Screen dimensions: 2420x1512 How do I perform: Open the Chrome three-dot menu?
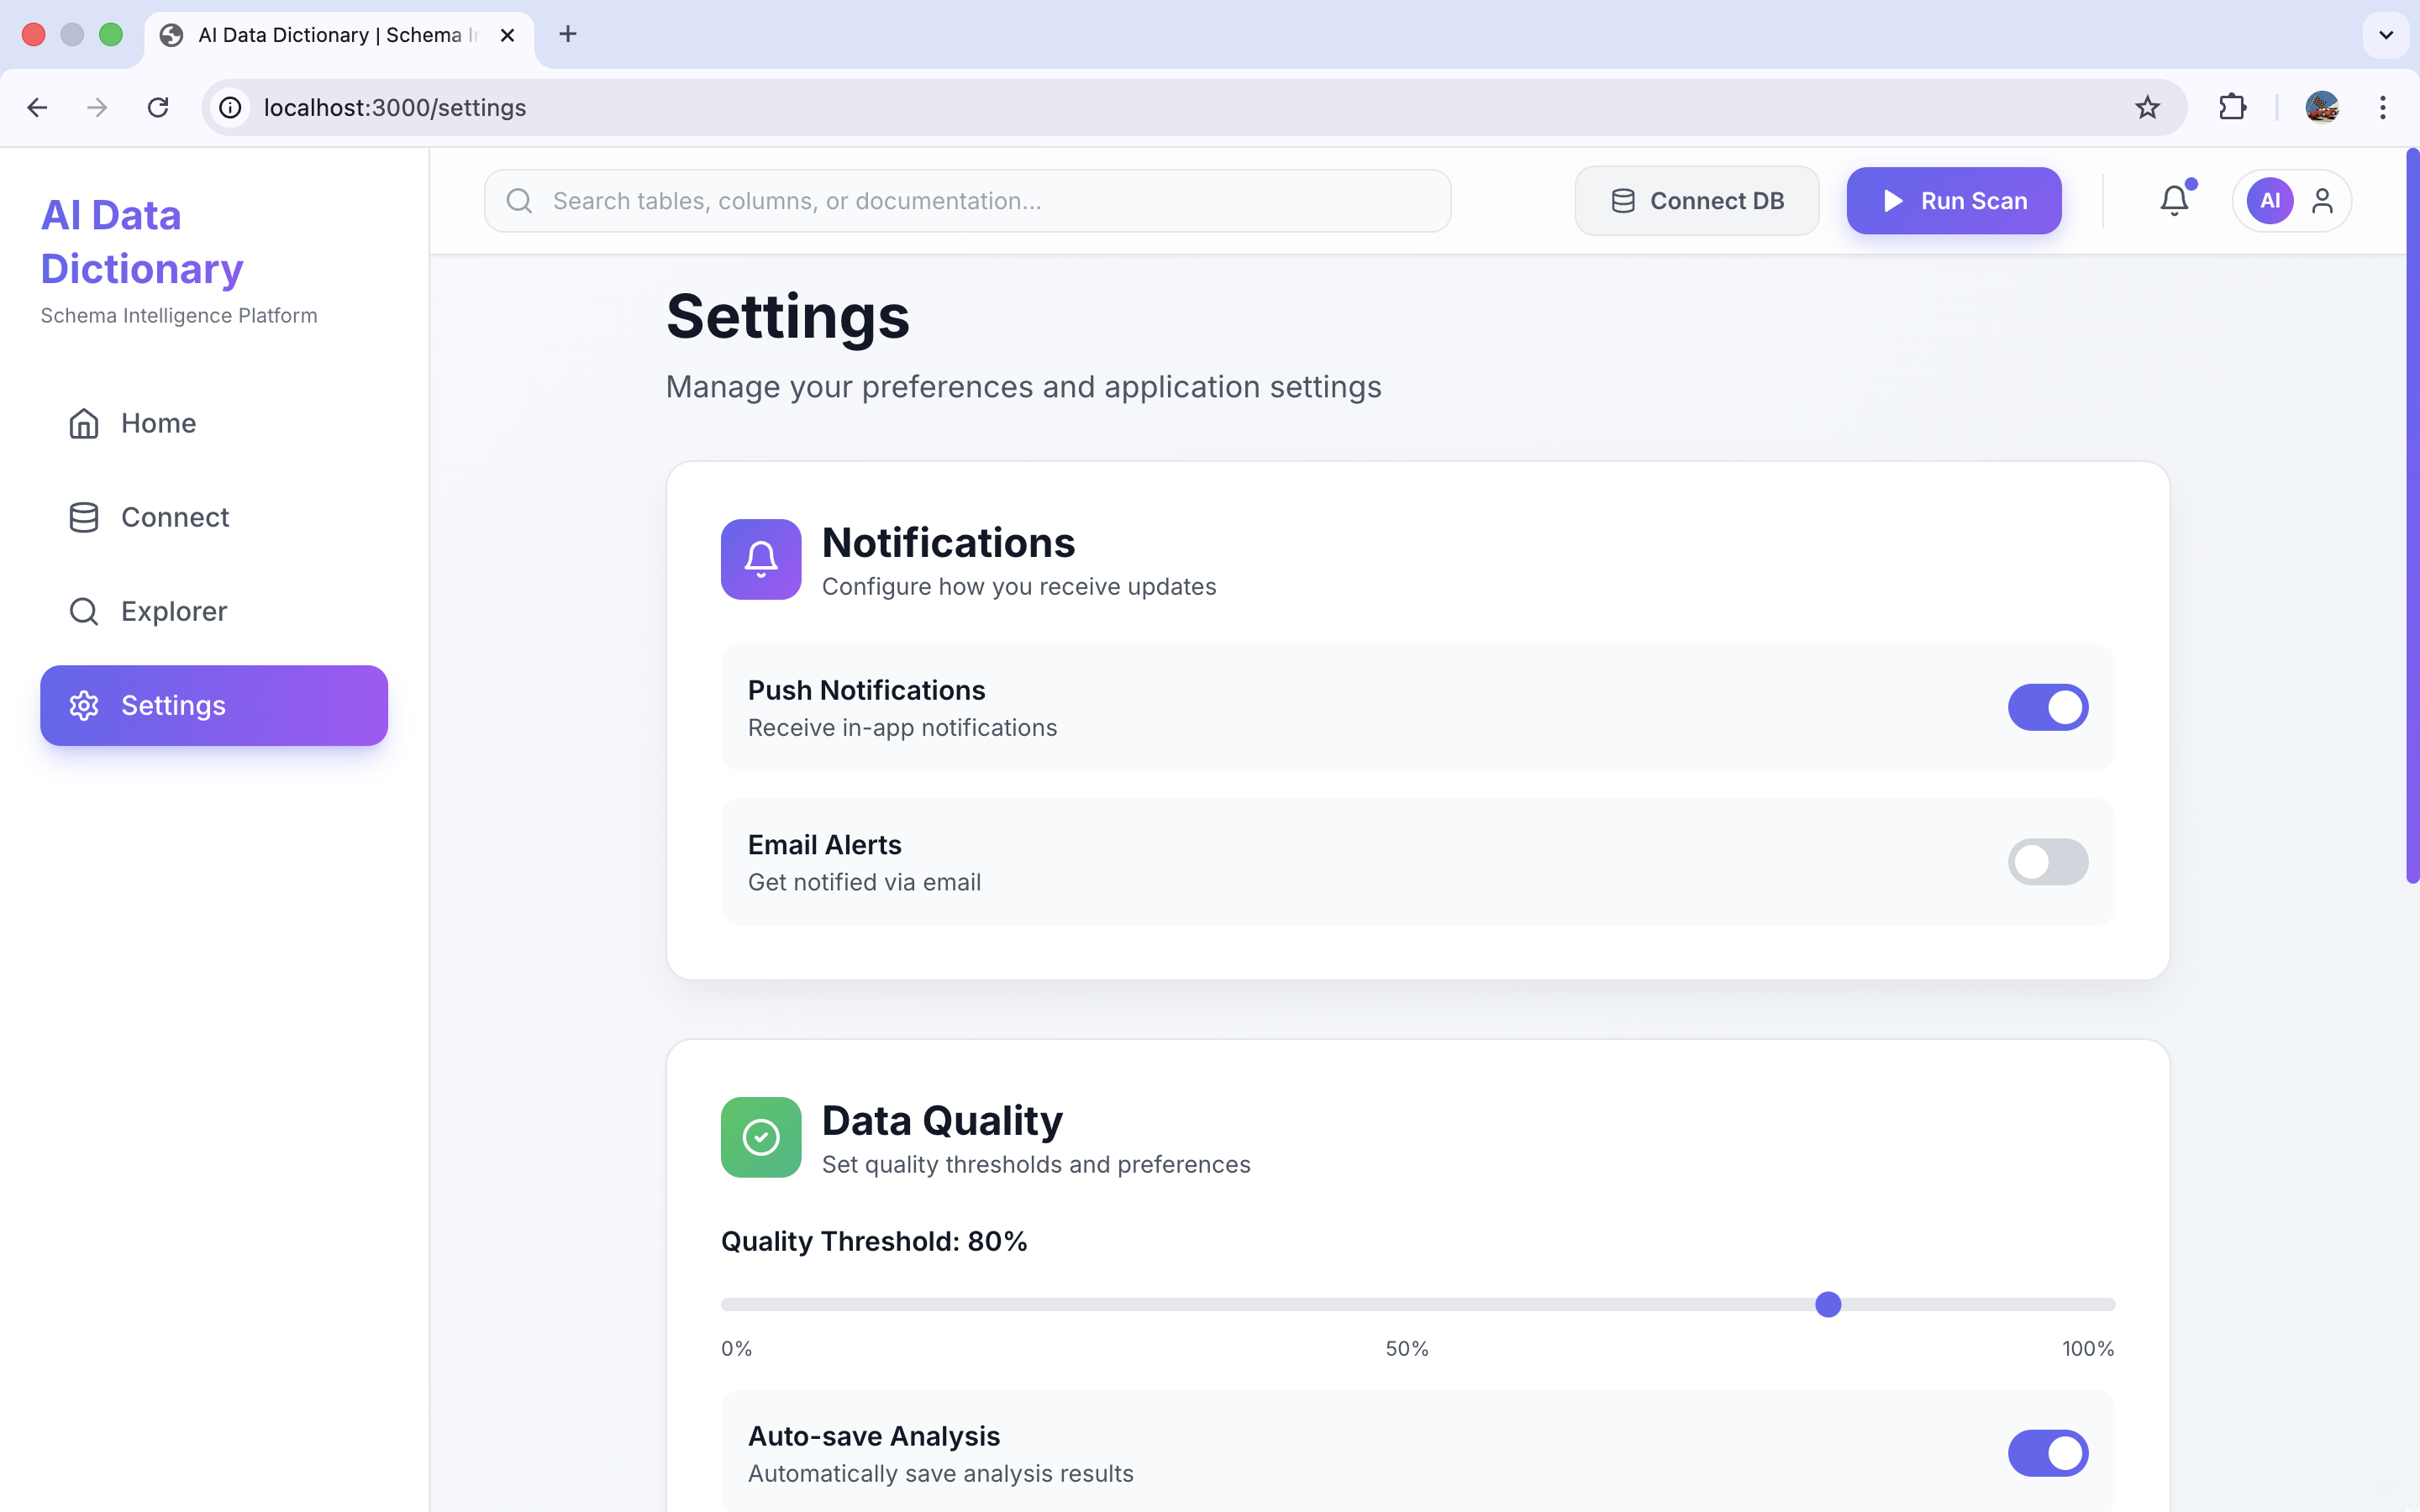tap(2384, 107)
